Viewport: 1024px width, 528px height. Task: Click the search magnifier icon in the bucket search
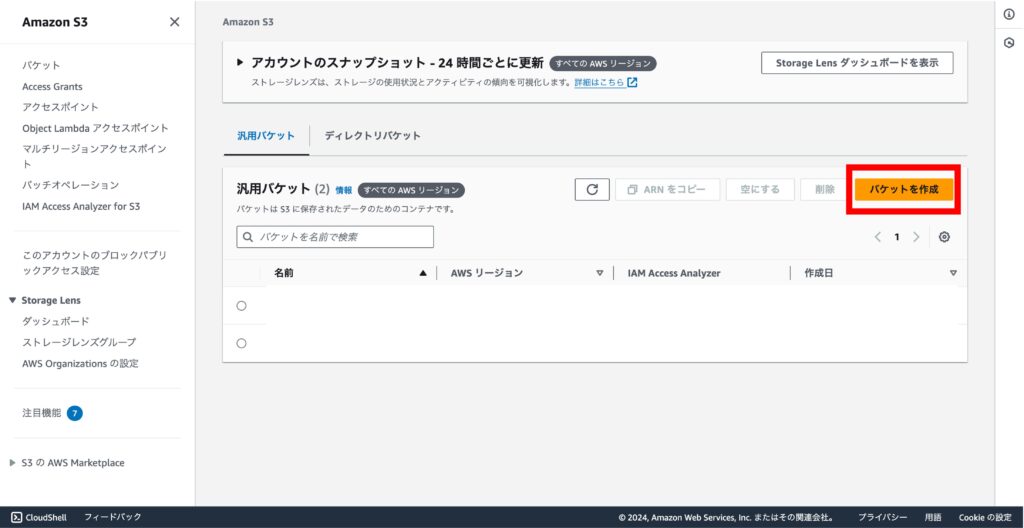[x=248, y=237]
